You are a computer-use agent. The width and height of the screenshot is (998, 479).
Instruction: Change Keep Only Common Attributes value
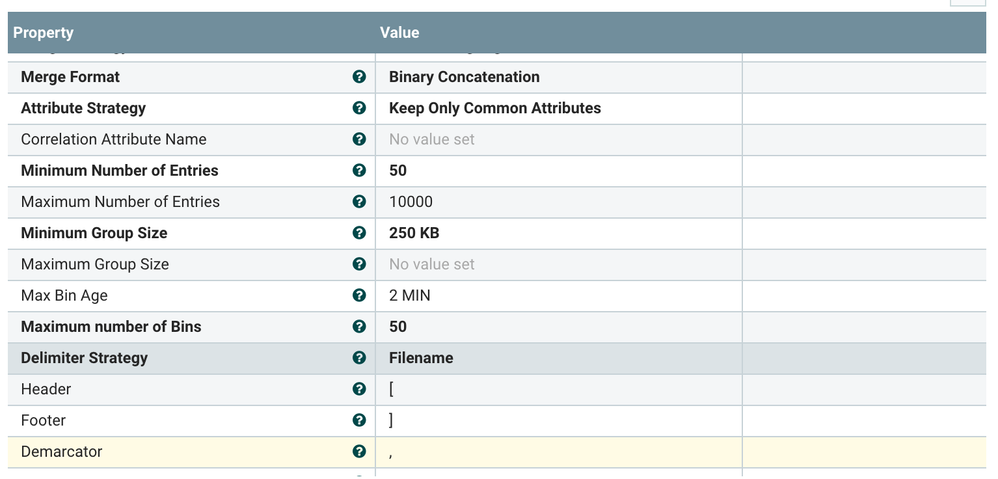pyautogui.click(x=495, y=108)
